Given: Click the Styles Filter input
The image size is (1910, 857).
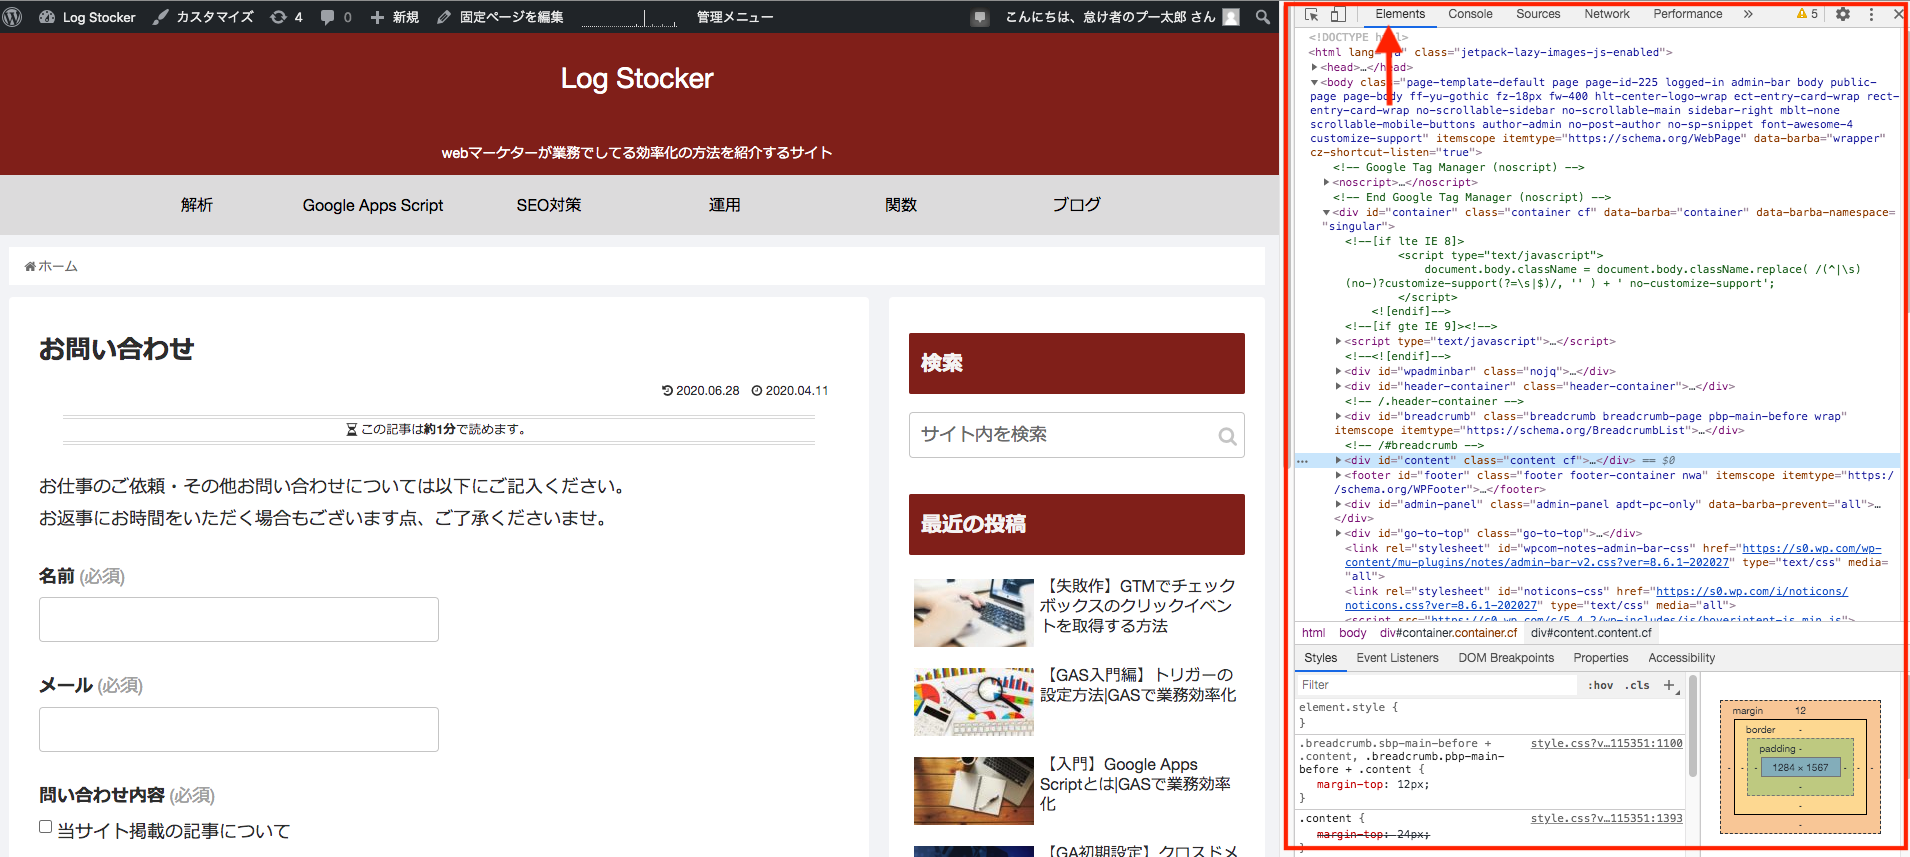Looking at the screenshot, I should point(1437,685).
